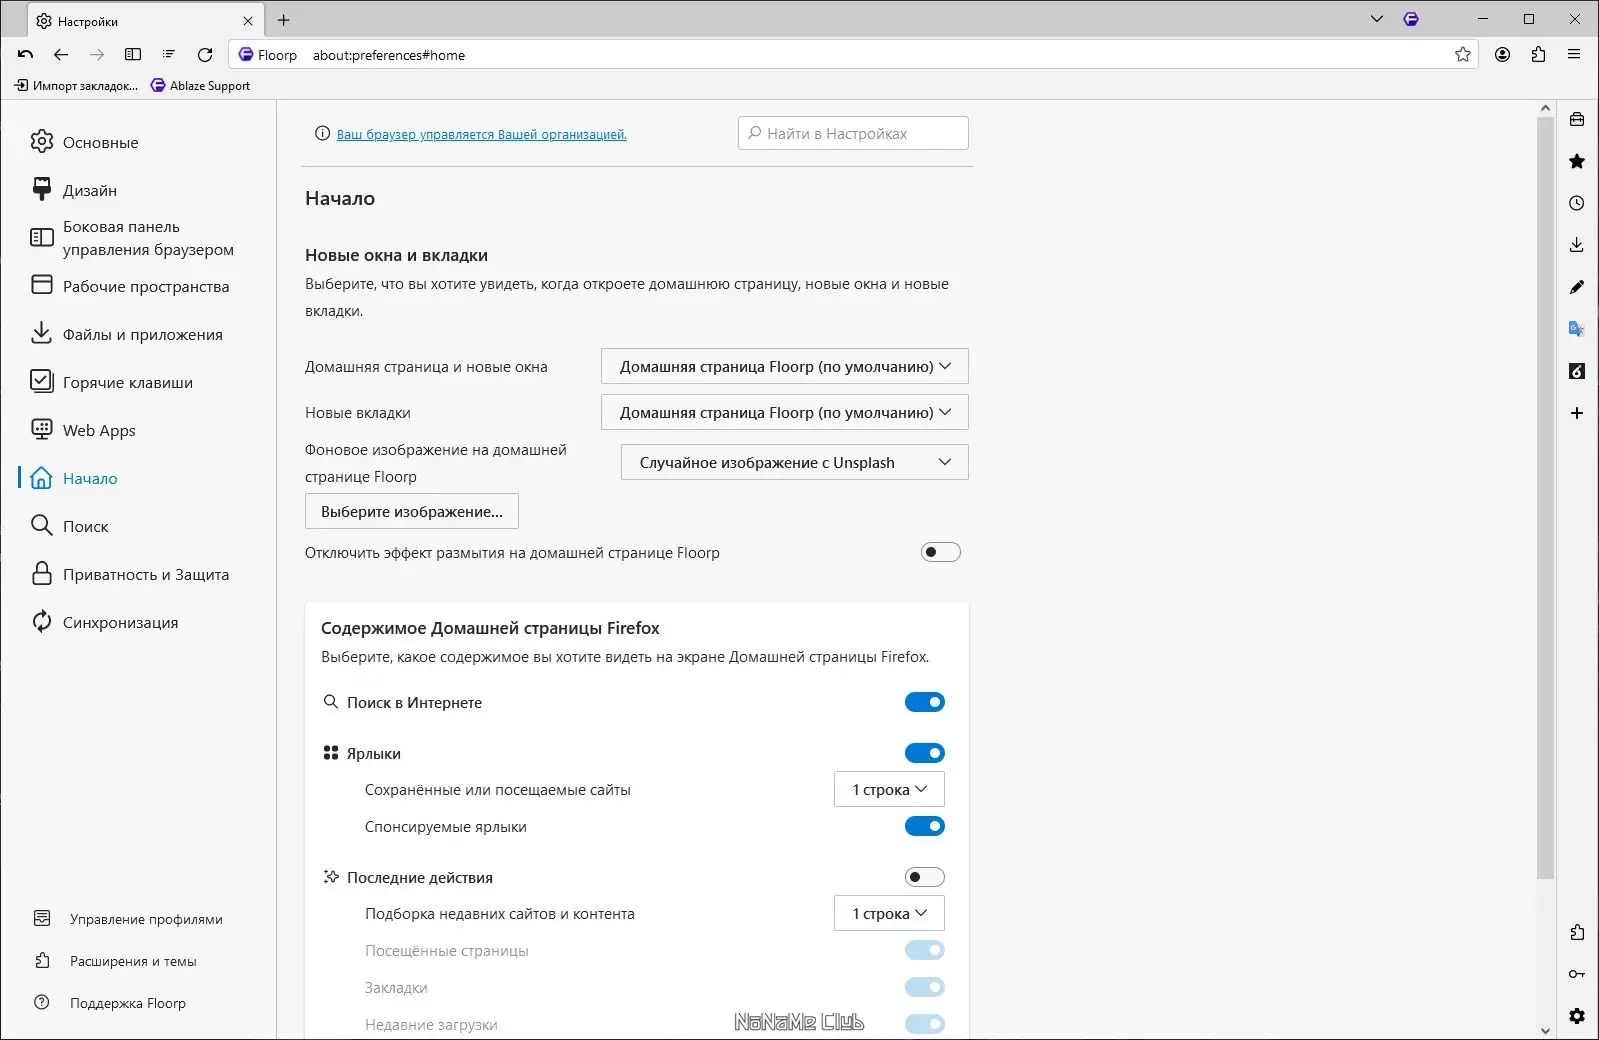Select Рабочие пространства in the sidebar
This screenshot has width=1599, height=1040.
[x=130, y=286]
